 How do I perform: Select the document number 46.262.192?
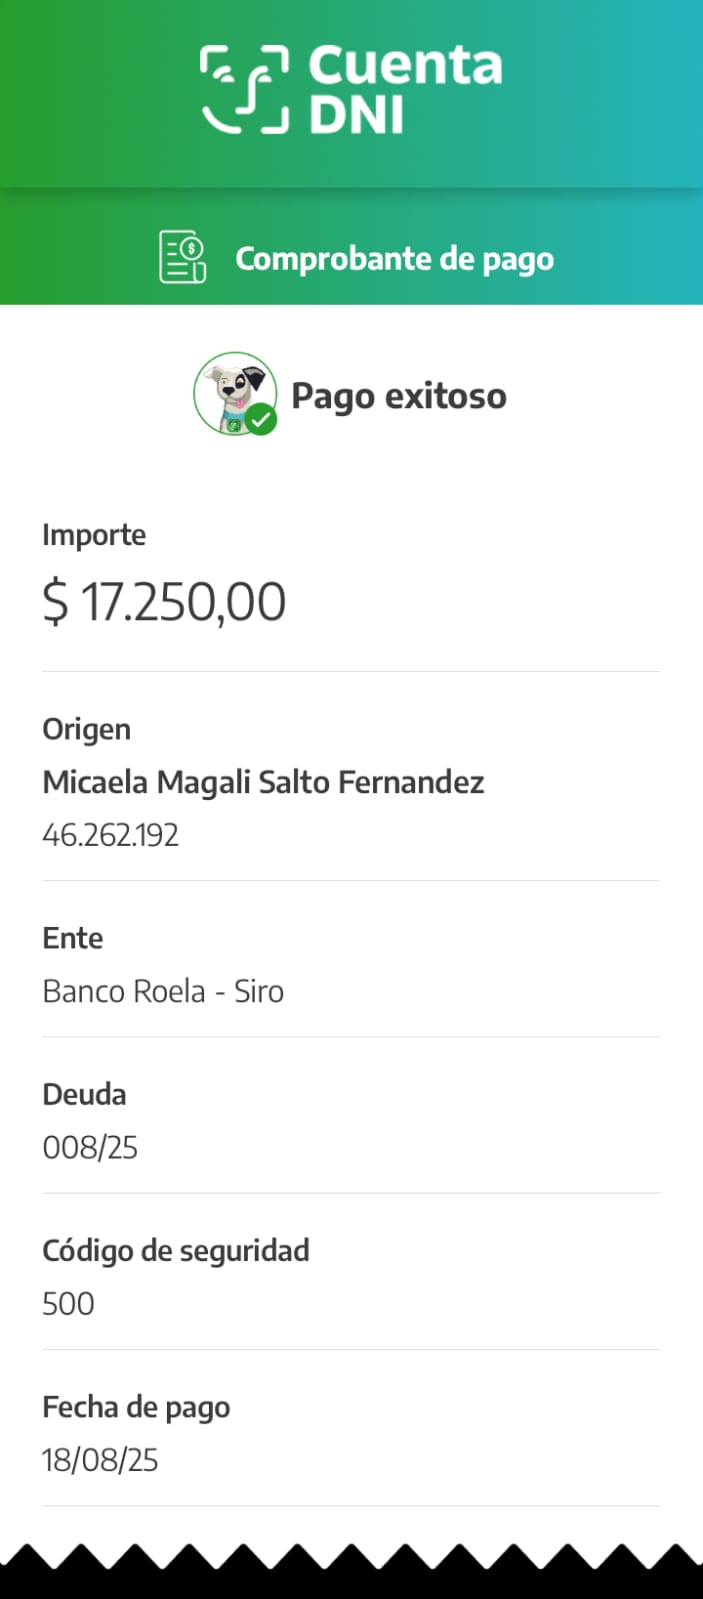pos(110,835)
